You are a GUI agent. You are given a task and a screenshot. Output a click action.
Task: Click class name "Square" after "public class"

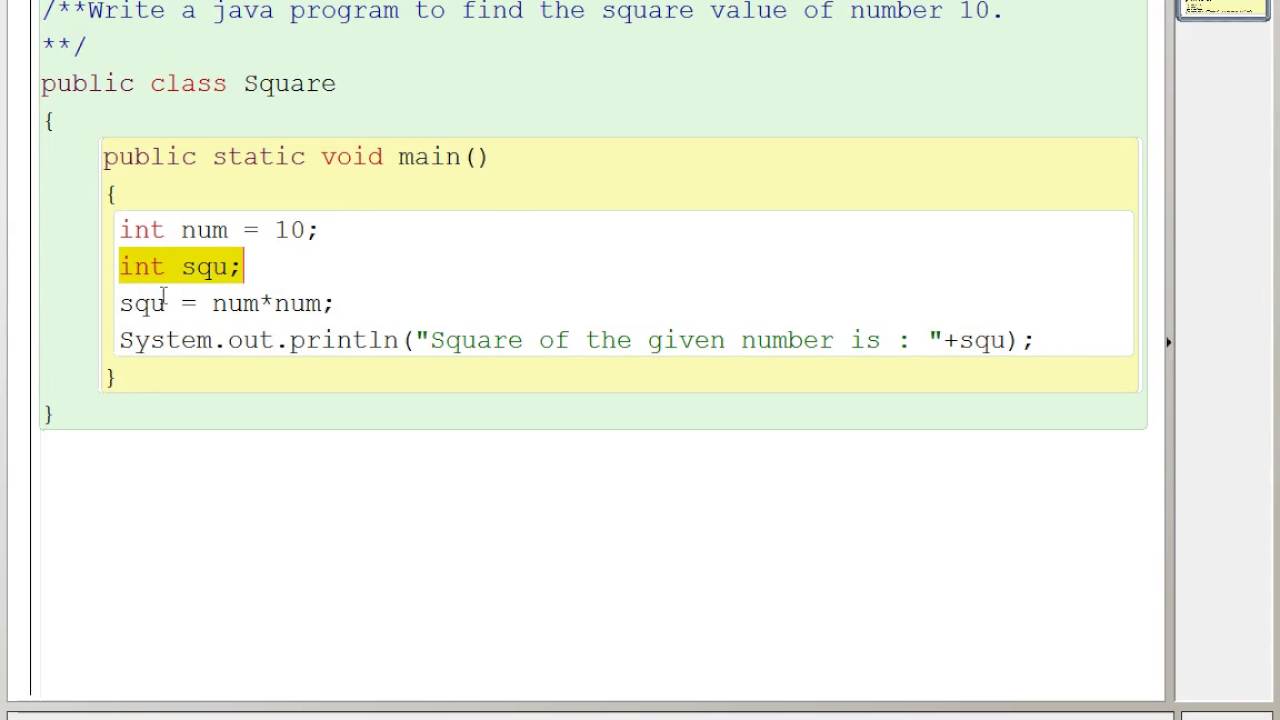[290, 84]
